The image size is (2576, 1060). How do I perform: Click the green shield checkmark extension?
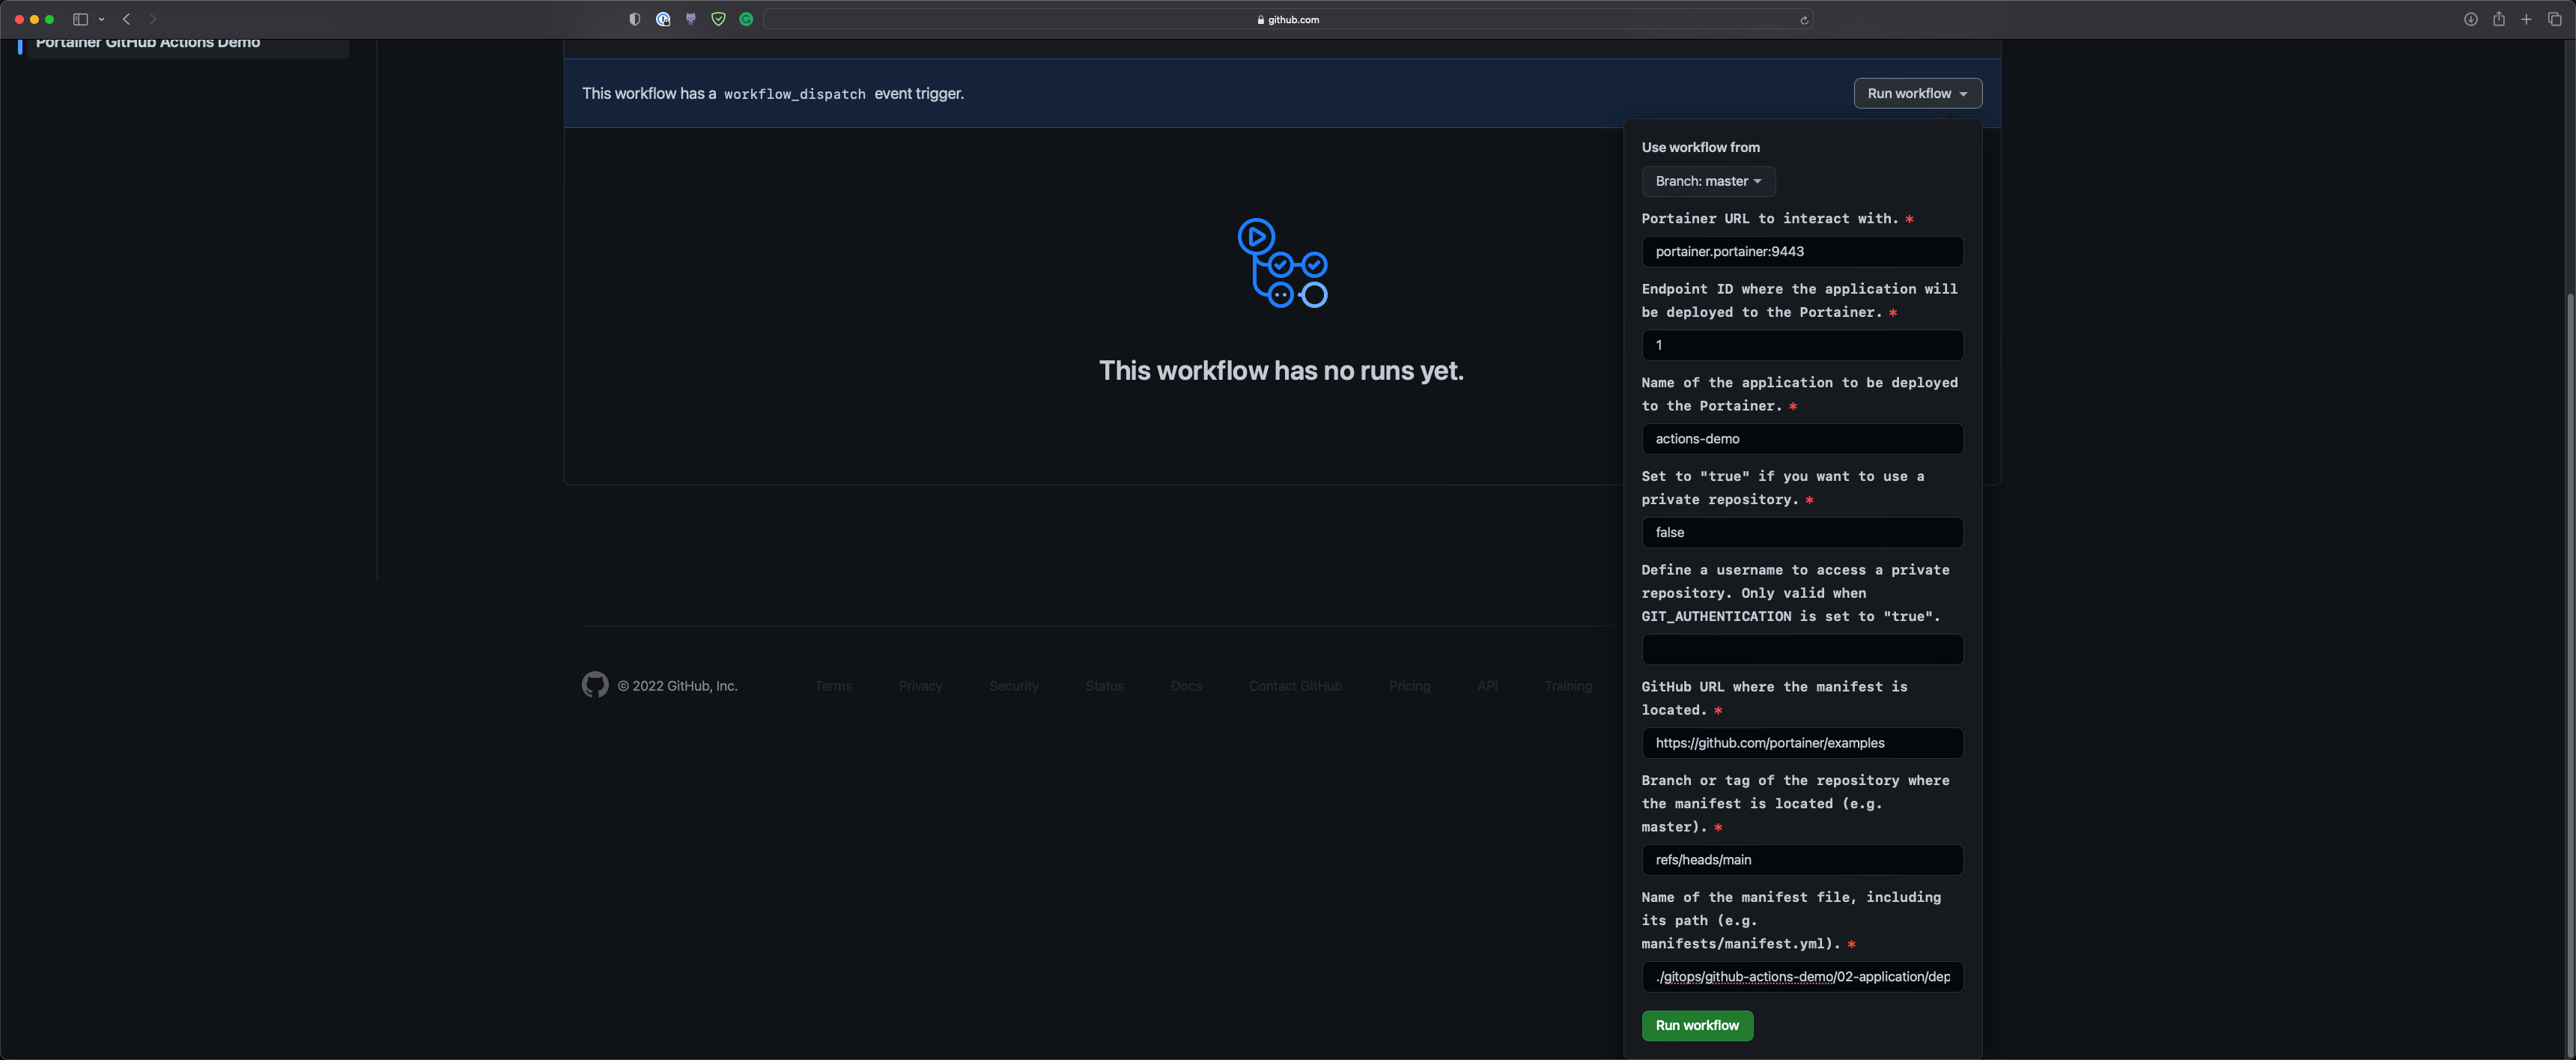(x=718, y=19)
